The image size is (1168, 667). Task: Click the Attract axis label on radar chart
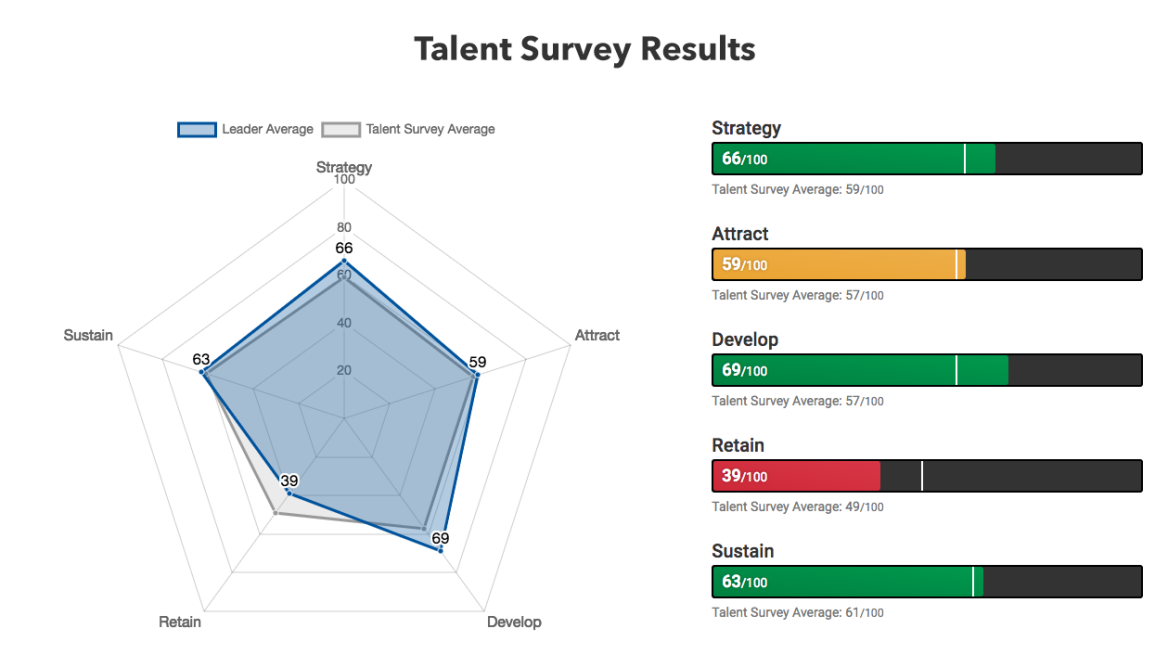pos(597,335)
